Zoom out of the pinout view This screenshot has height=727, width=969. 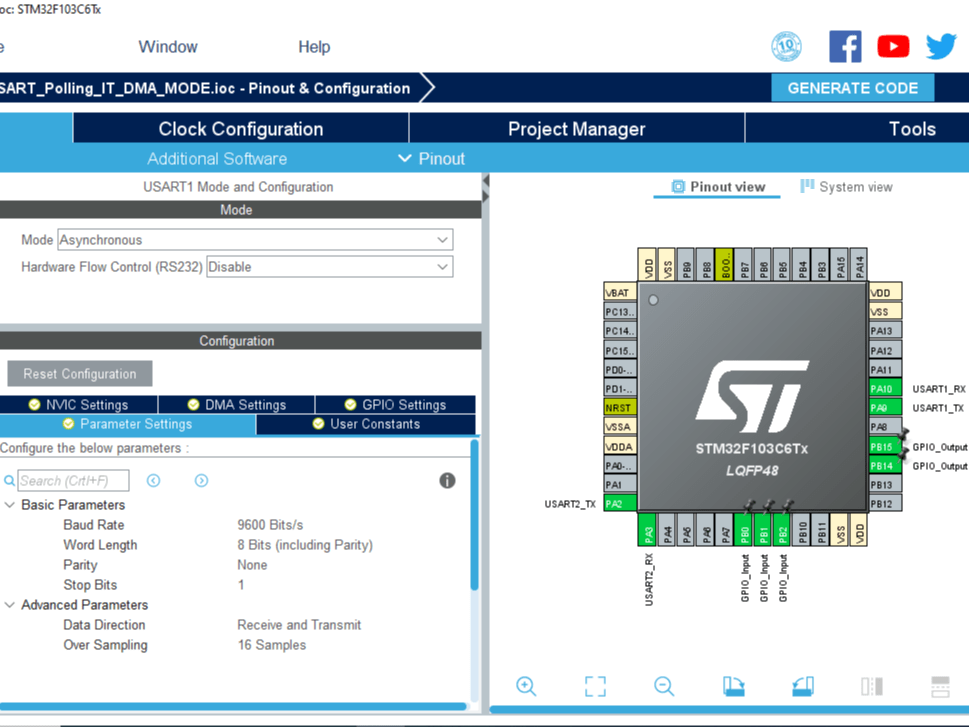coord(663,687)
